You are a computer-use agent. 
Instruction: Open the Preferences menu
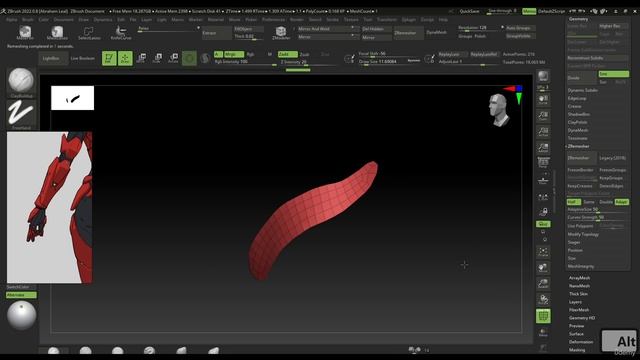pyautogui.click(x=273, y=20)
